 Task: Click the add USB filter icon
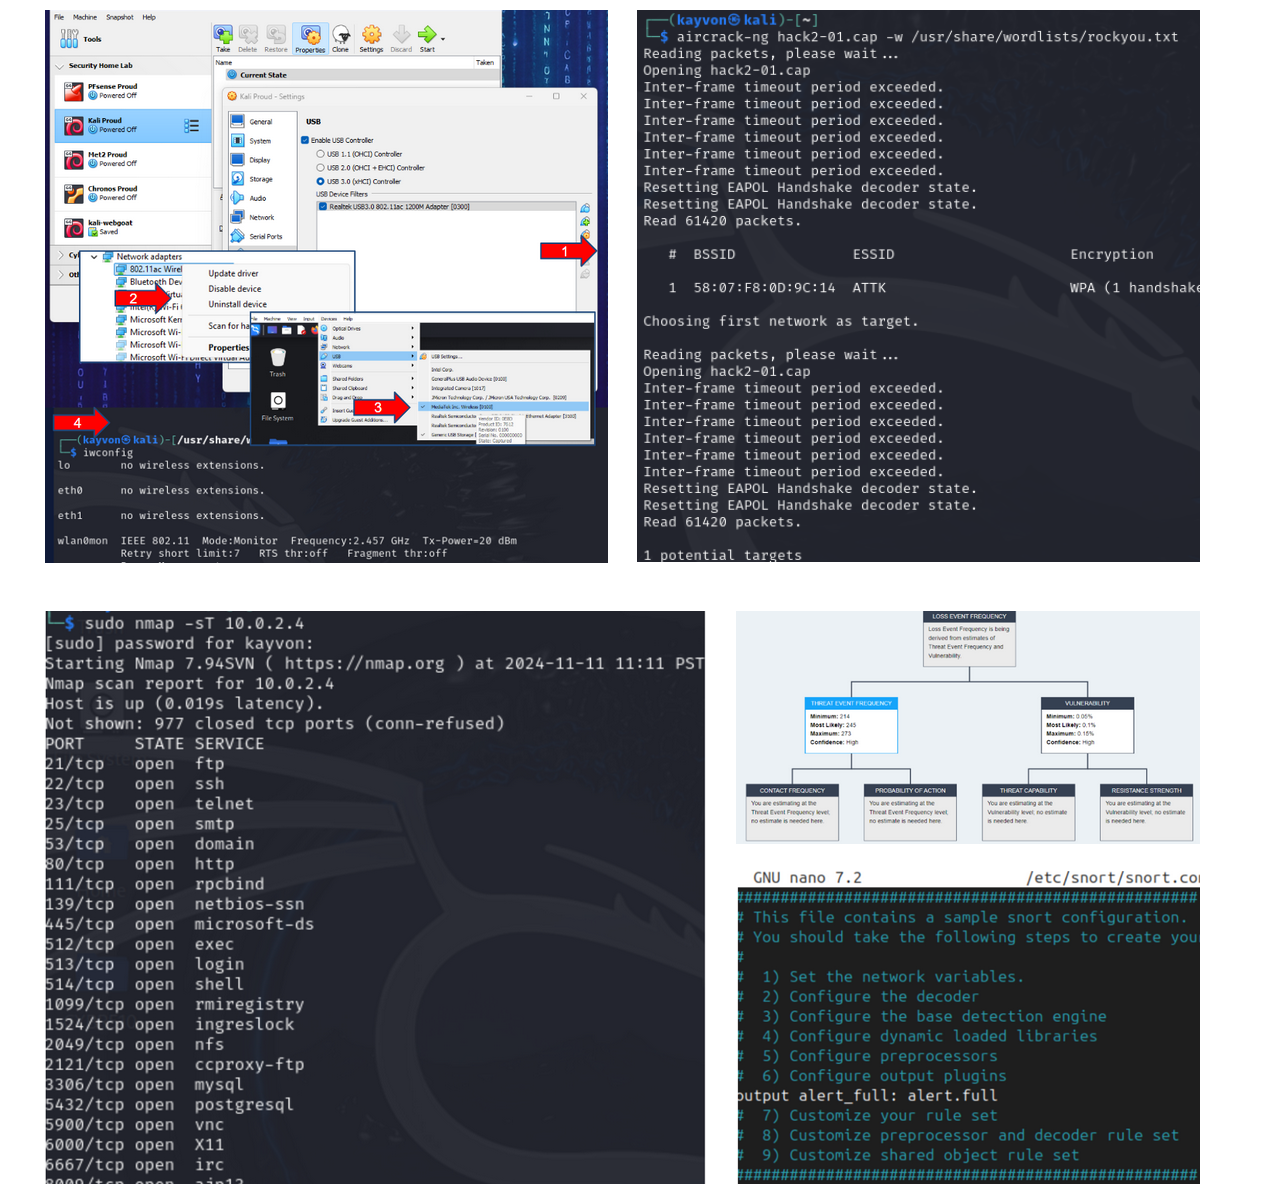[x=585, y=221]
